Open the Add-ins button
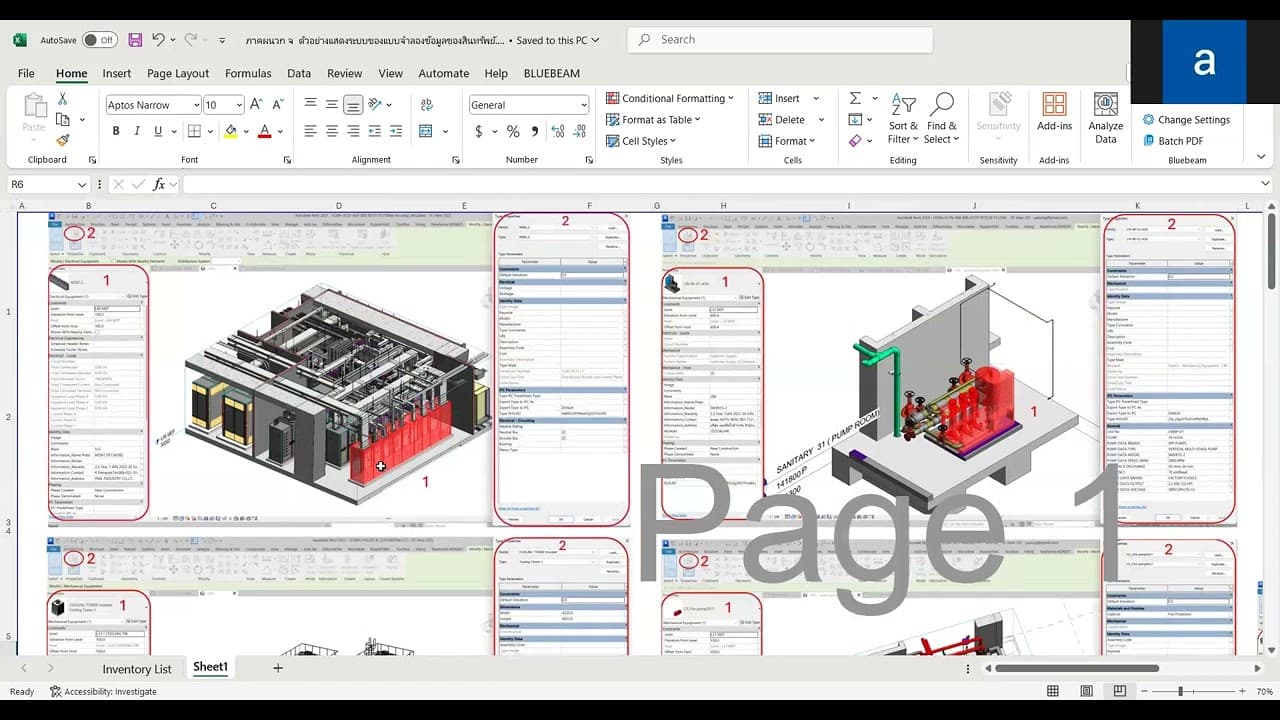 tap(1054, 112)
